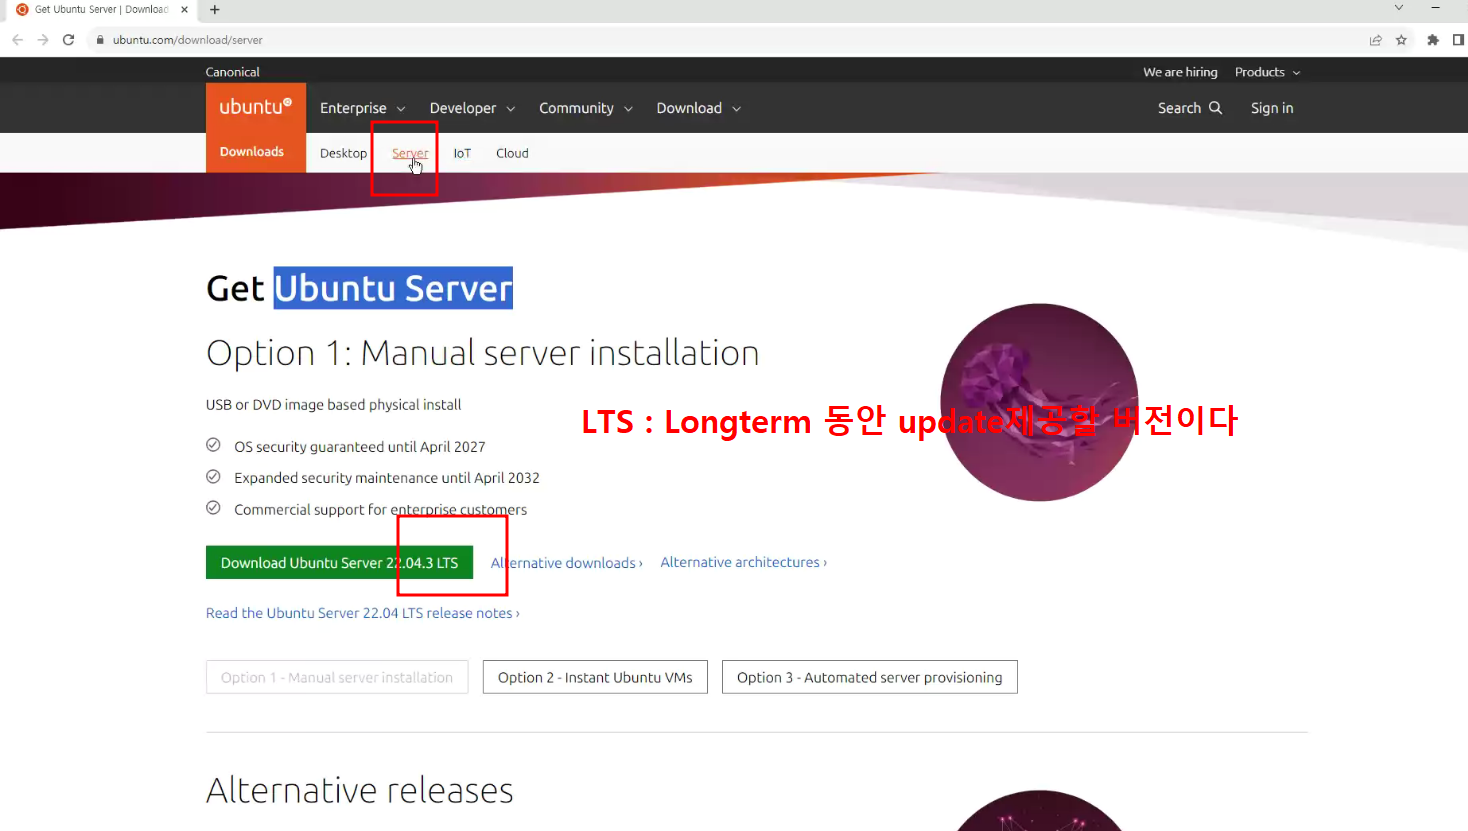1468x831 pixels.
Task: Open the extensions puzzle icon
Action: tap(1433, 40)
